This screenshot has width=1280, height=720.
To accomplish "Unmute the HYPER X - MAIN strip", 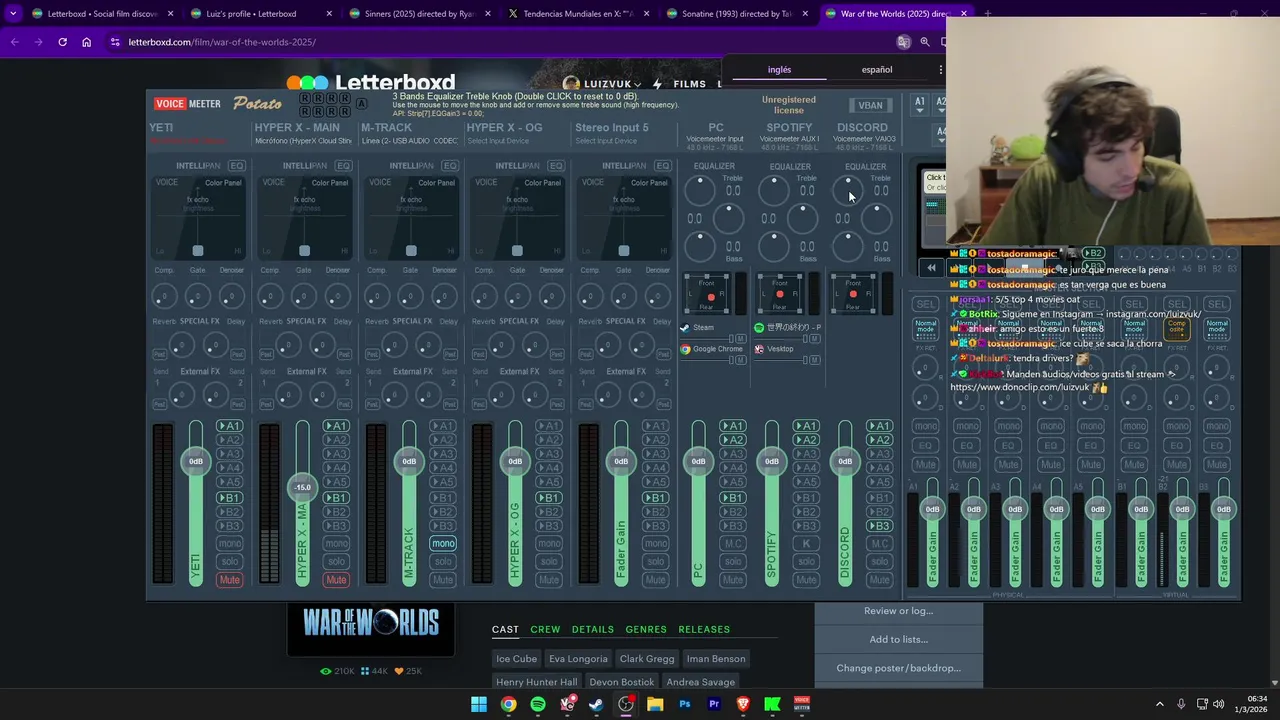I will click(x=336, y=580).
